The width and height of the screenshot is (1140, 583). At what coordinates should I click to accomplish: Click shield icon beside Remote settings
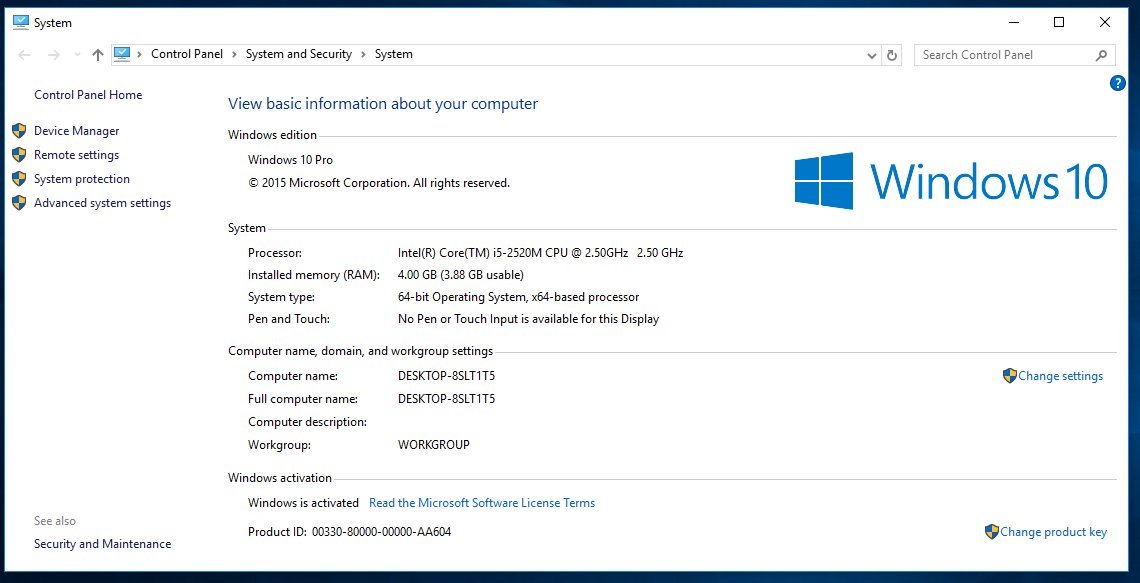20,155
